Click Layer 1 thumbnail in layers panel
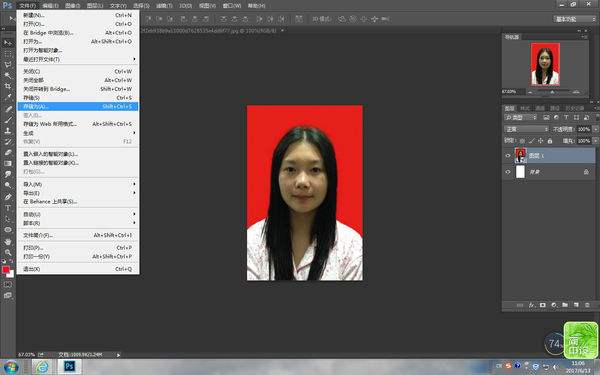 [x=520, y=155]
